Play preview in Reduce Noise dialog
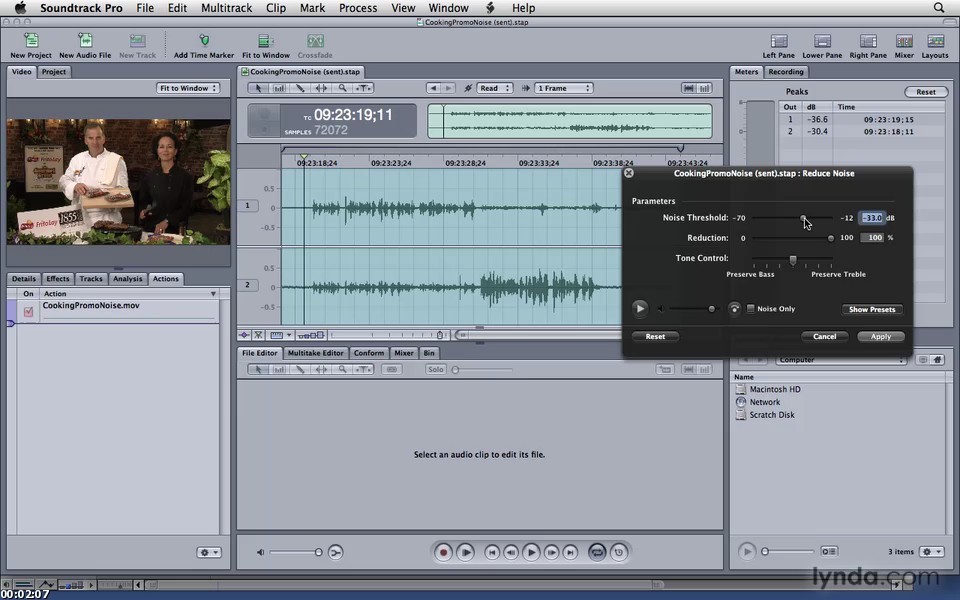Image resolution: width=960 pixels, height=600 pixels. click(x=640, y=309)
